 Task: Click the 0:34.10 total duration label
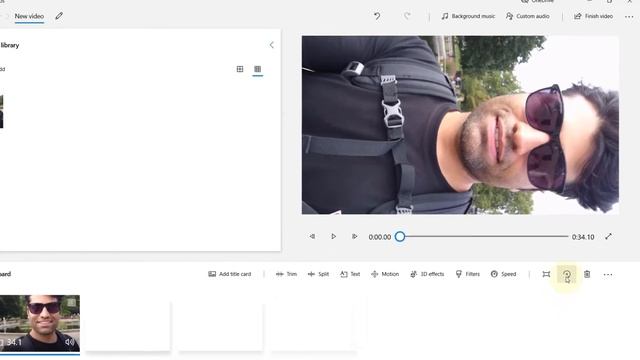(582, 237)
